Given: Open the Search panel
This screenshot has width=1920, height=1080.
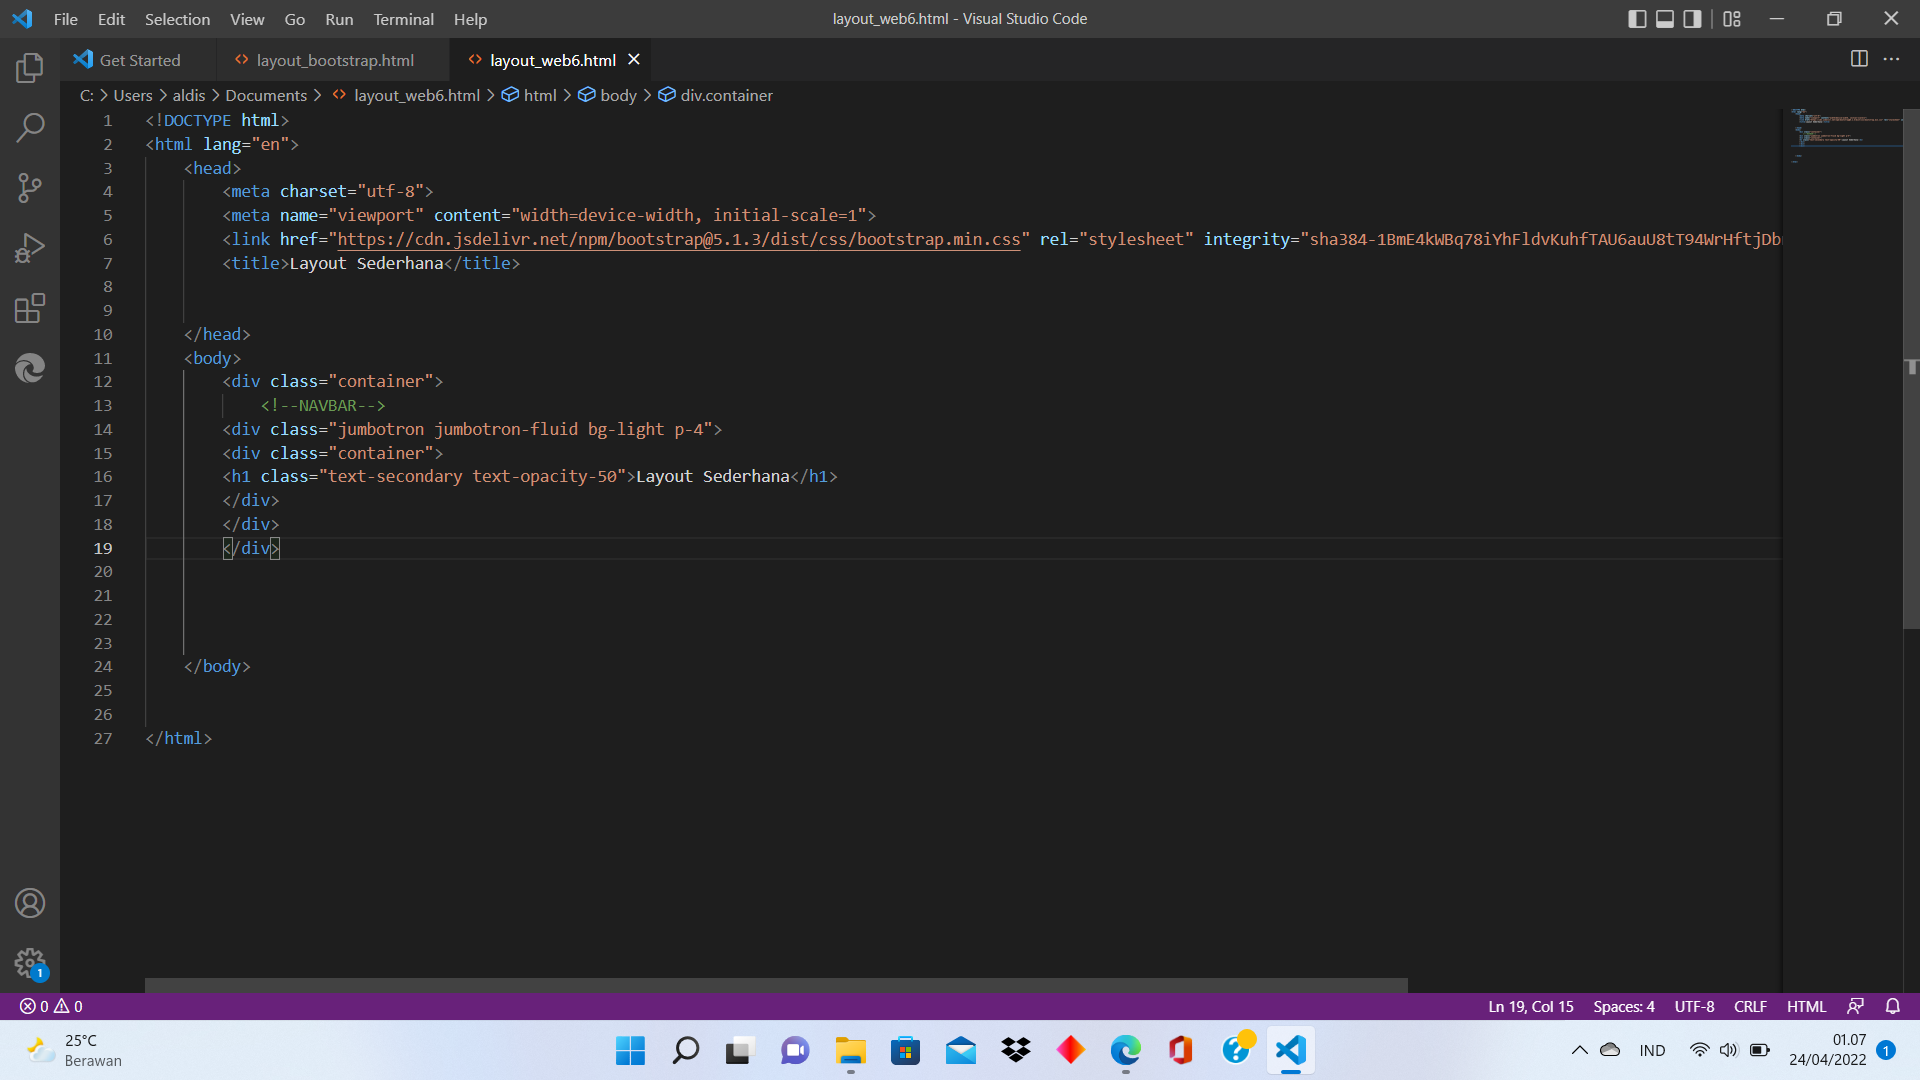Looking at the screenshot, I should (x=31, y=128).
